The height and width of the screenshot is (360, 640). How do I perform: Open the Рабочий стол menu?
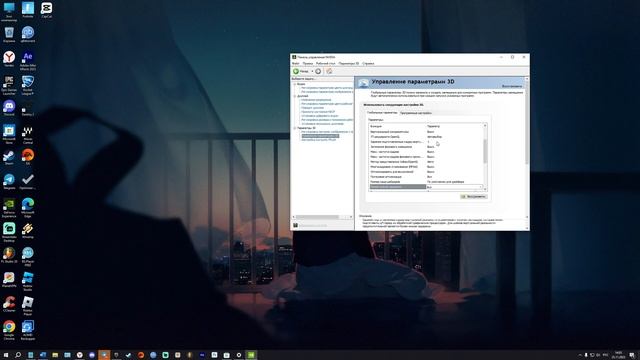325,64
